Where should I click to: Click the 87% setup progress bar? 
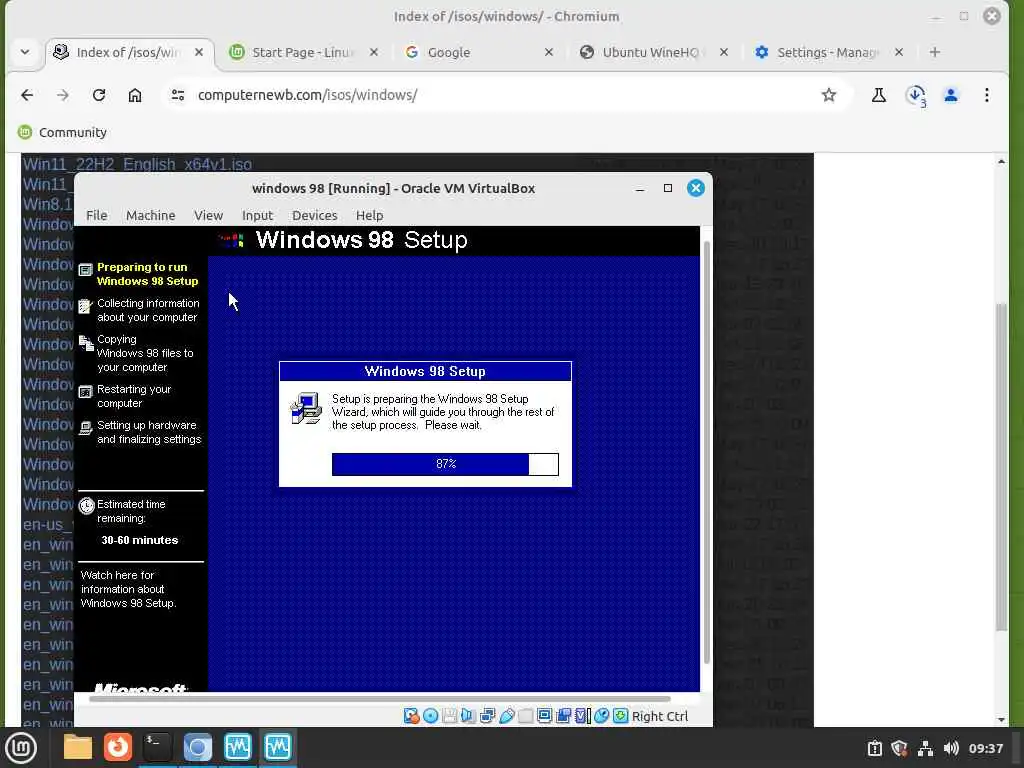445,464
